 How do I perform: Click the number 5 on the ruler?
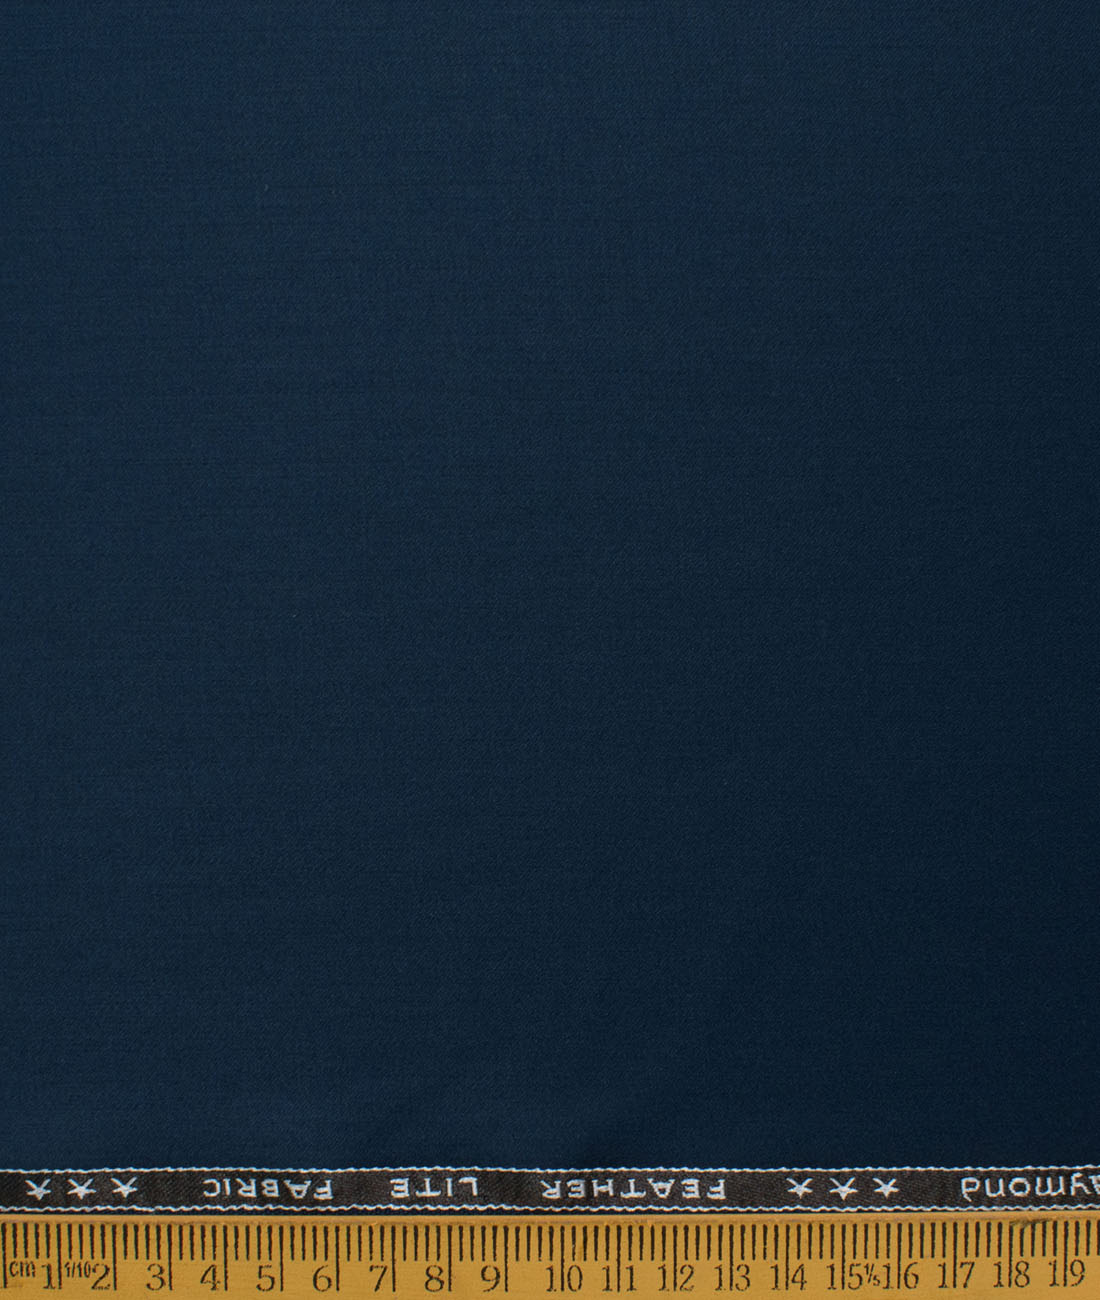(264, 1277)
